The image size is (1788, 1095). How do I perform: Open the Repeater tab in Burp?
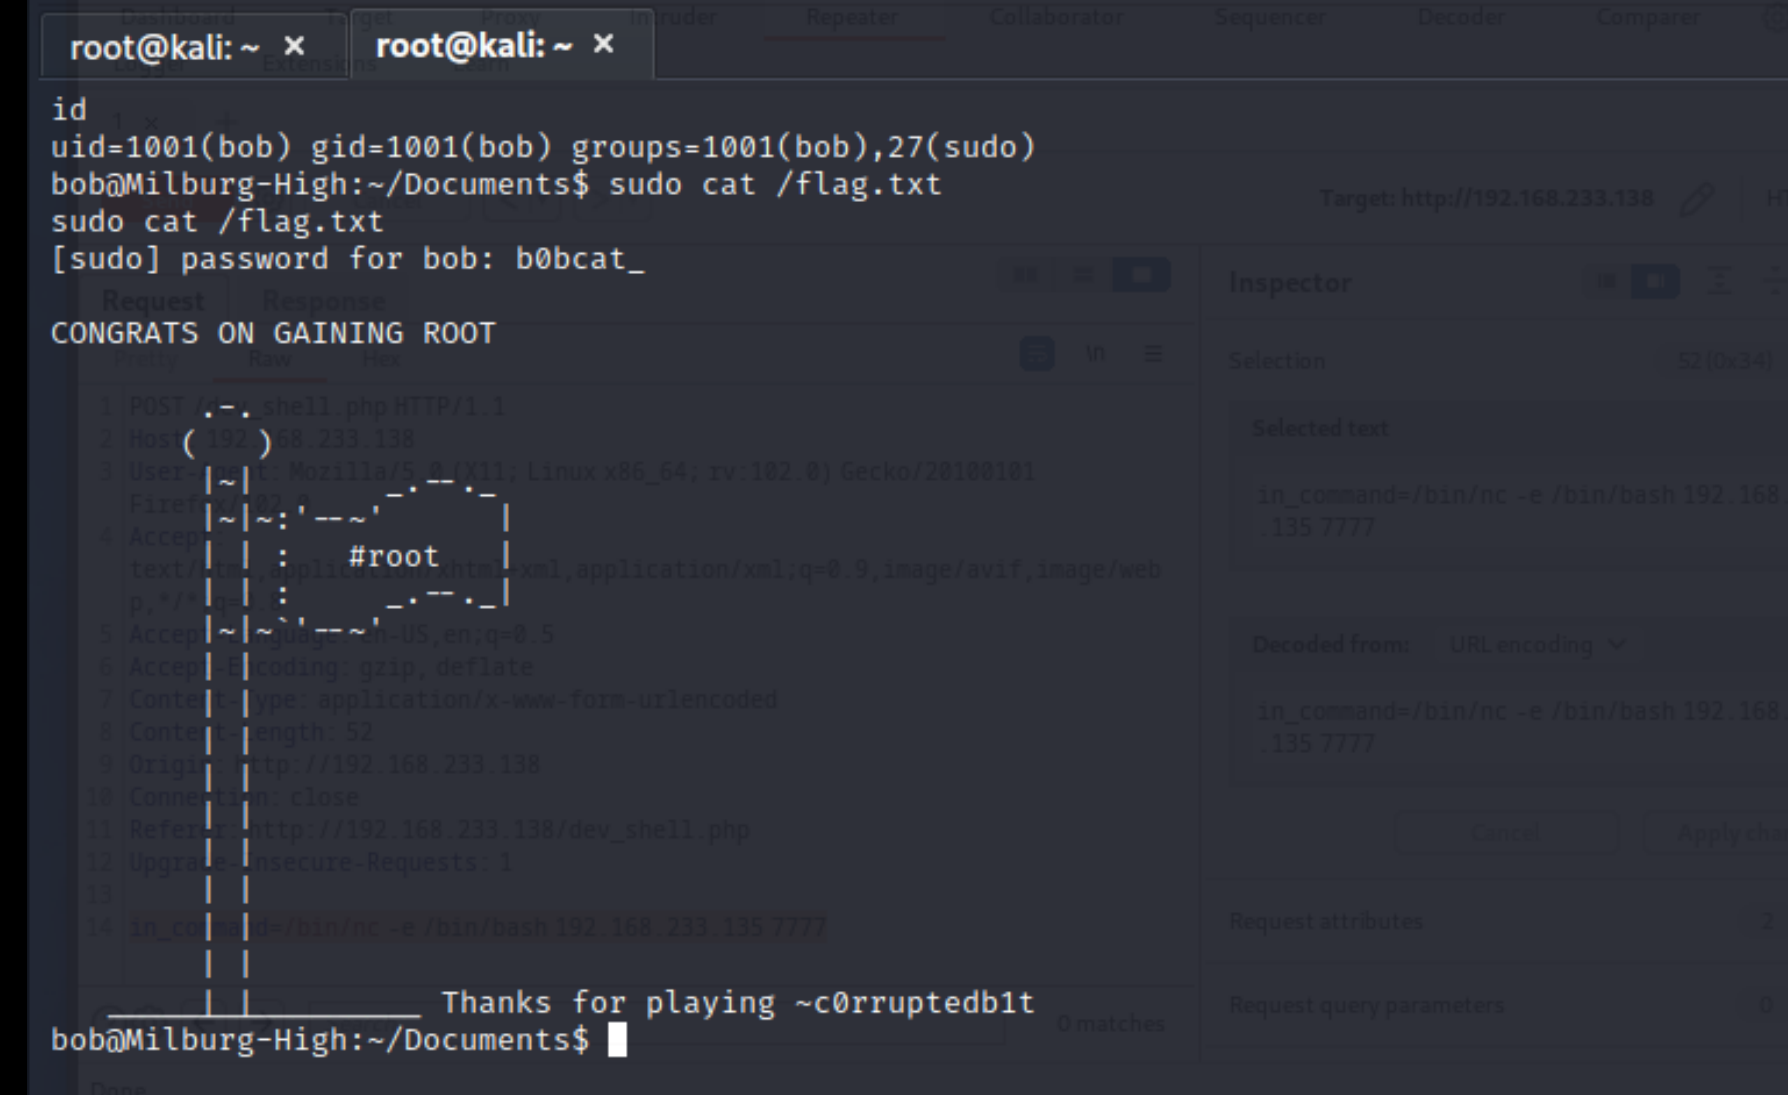coord(852,17)
